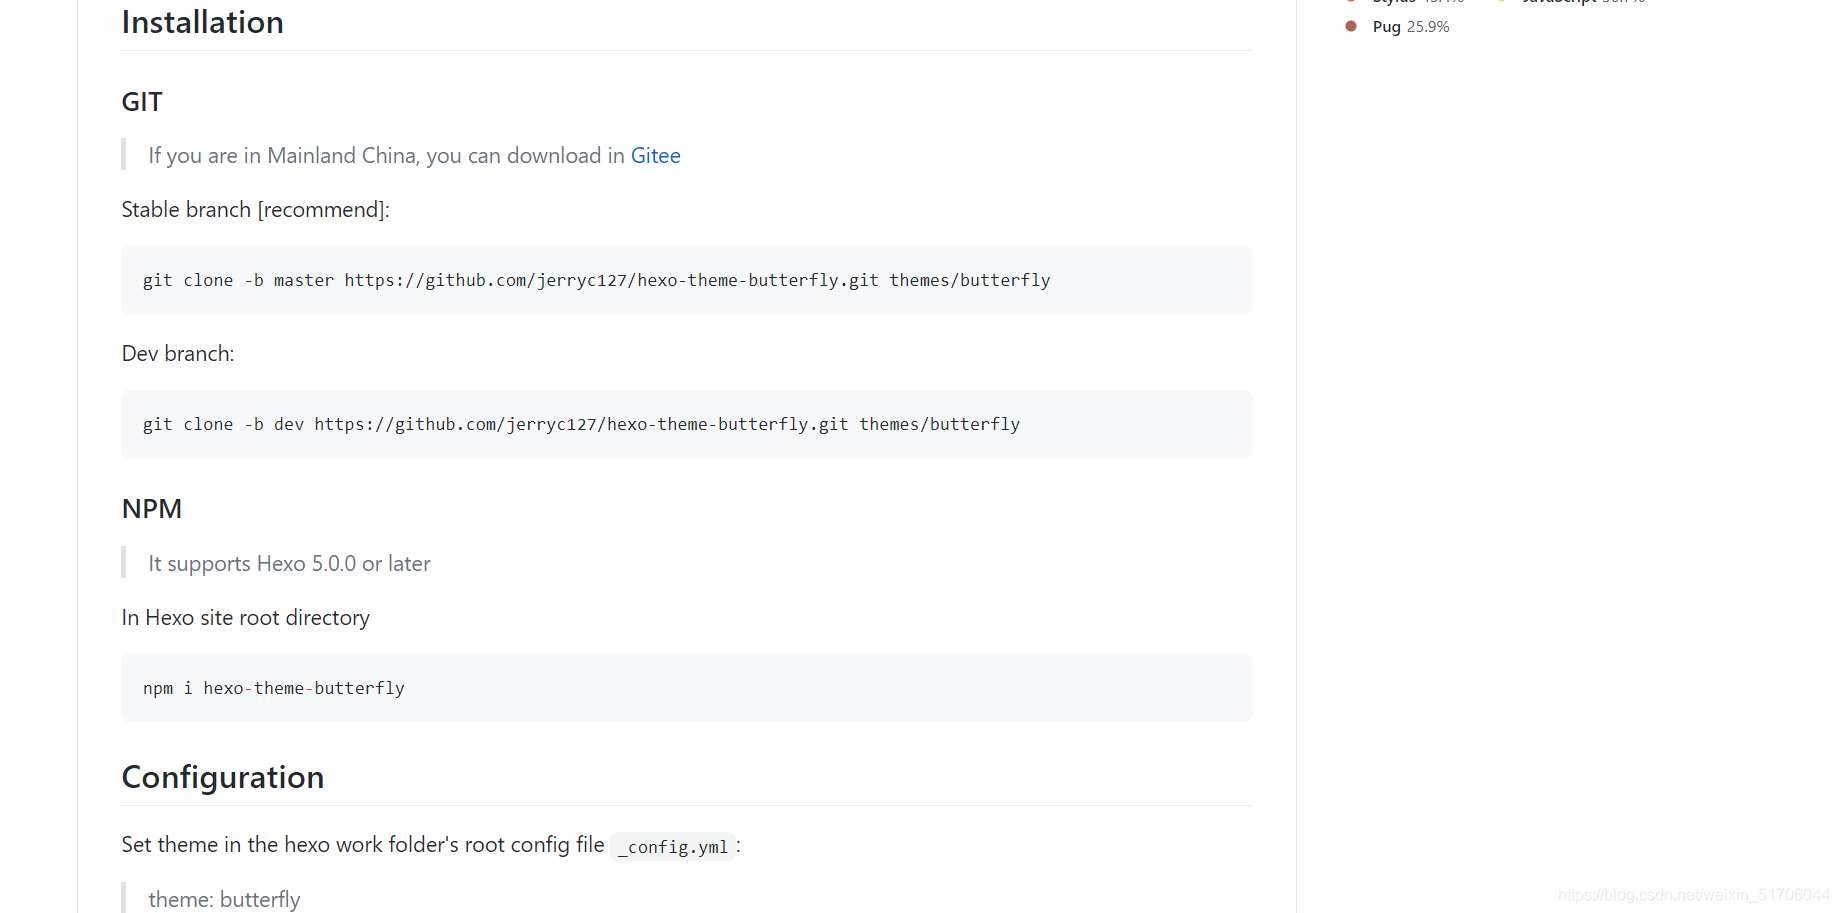The height and width of the screenshot is (913, 1839).
Task: Click the _config.yml inline code
Action: click(673, 847)
